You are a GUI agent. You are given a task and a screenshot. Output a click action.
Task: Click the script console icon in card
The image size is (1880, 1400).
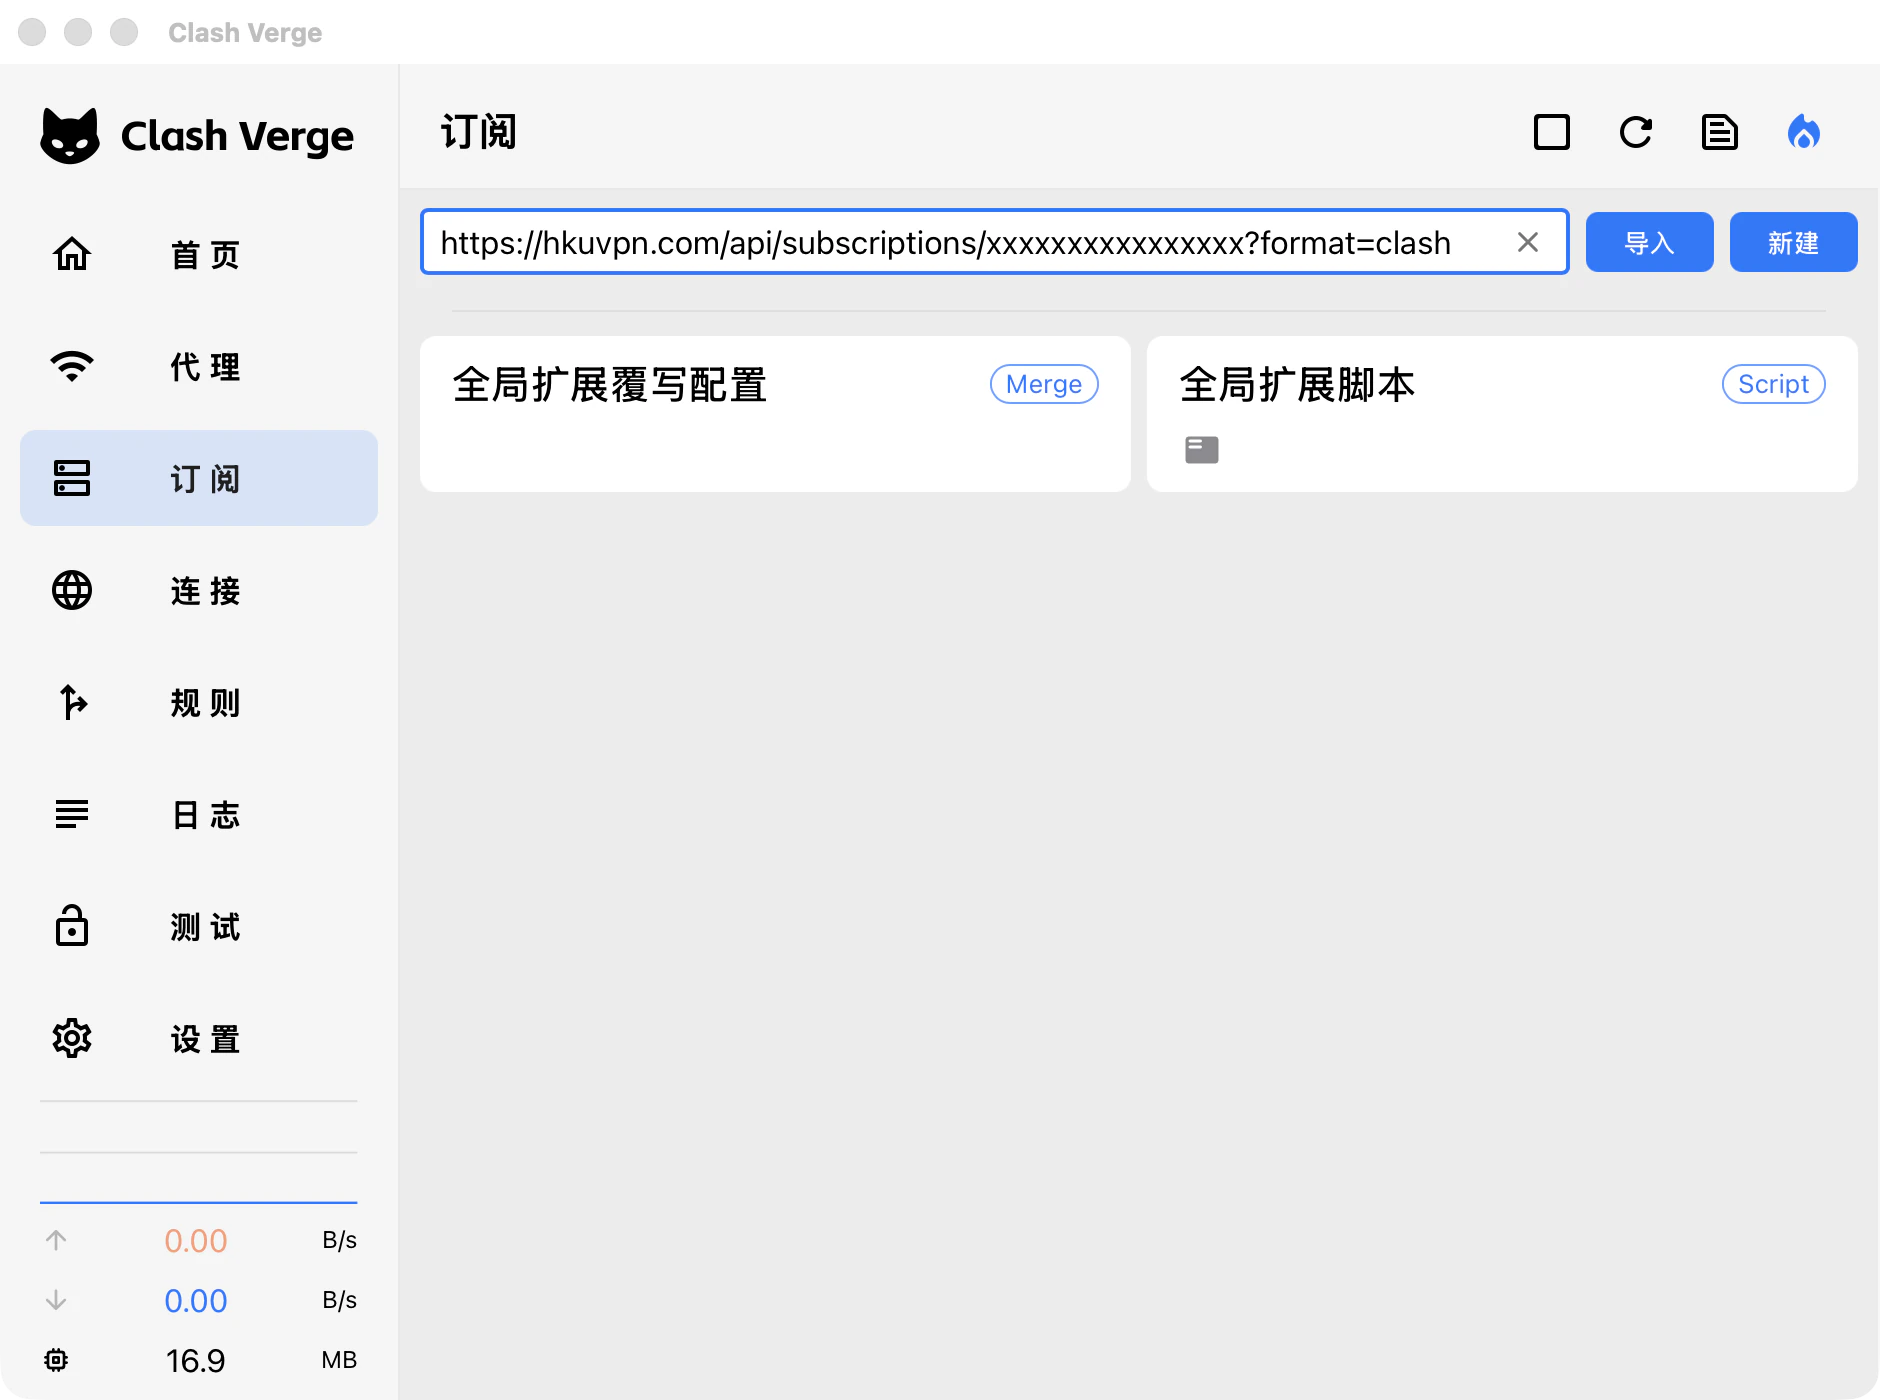(1202, 450)
